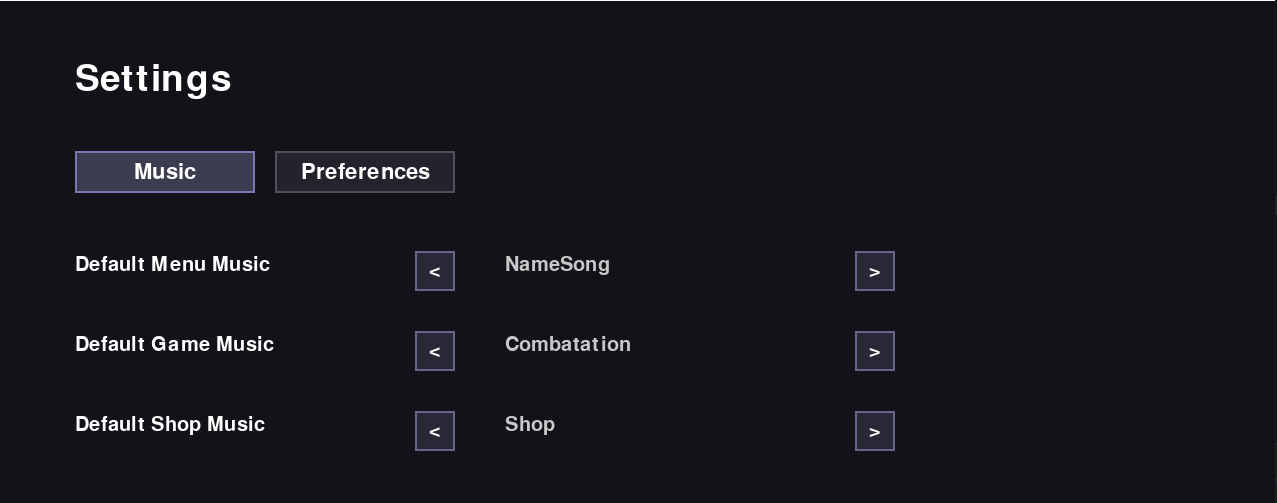The width and height of the screenshot is (1277, 503).
Task: Click the next arrow for Shop music
Action: pos(875,431)
